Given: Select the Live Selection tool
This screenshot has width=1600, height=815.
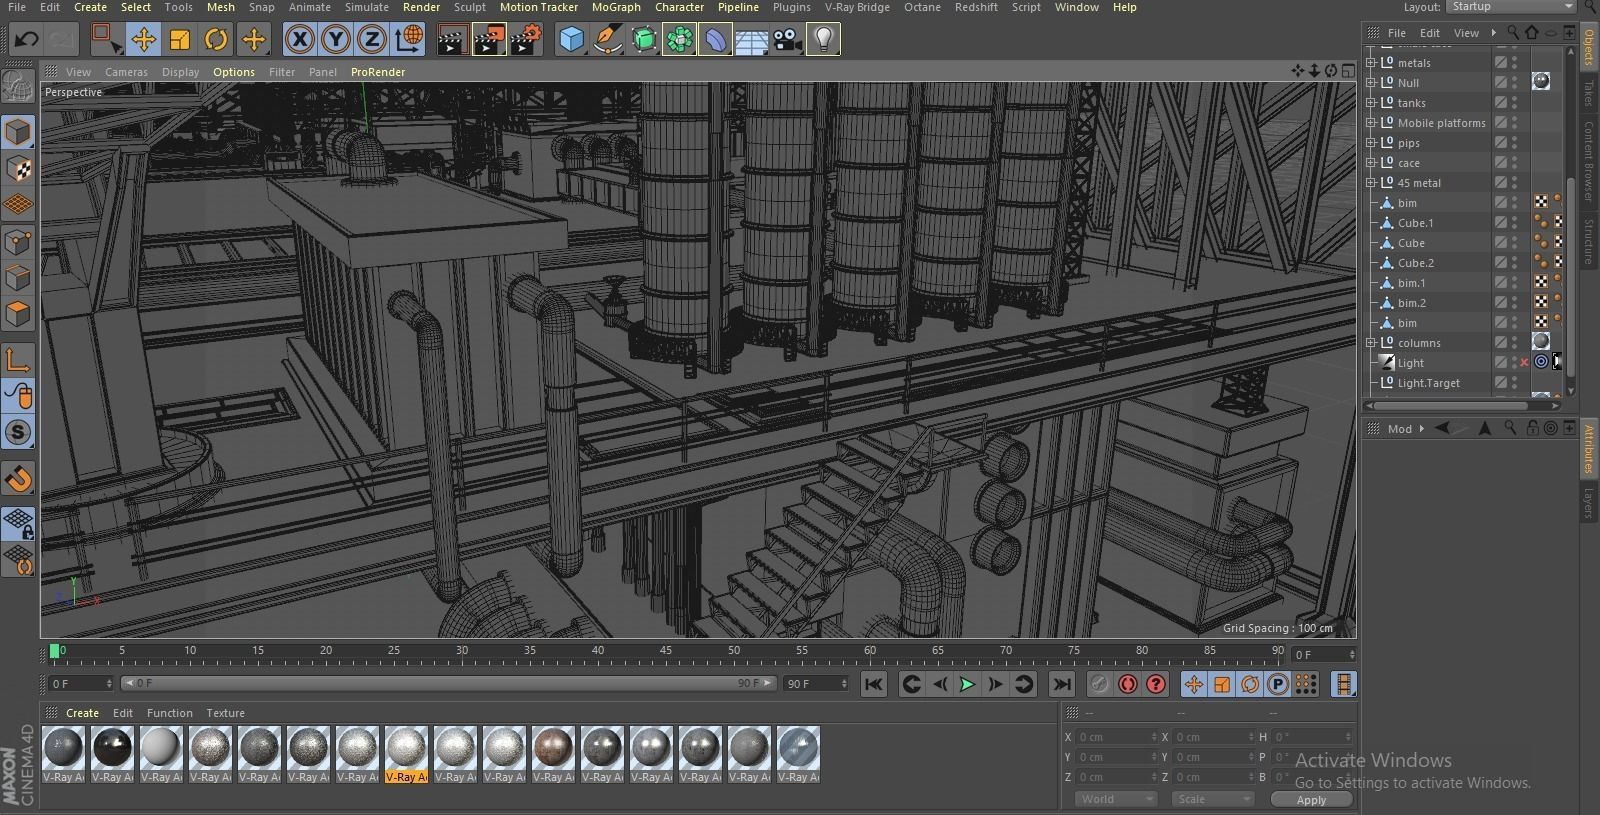Looking at the screenshot, I should [x=106, y=40].
